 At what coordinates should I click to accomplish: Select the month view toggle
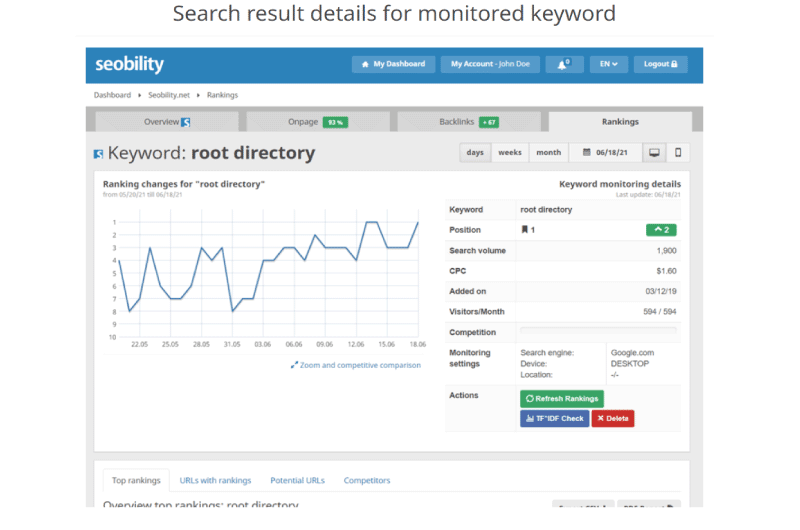click(x=548, y=153)
